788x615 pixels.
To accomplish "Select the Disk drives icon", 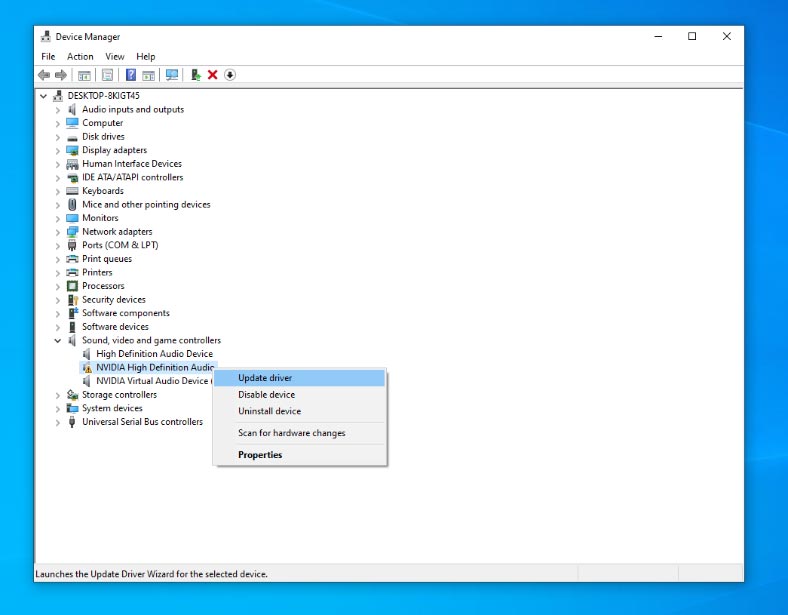I will 72,137.
